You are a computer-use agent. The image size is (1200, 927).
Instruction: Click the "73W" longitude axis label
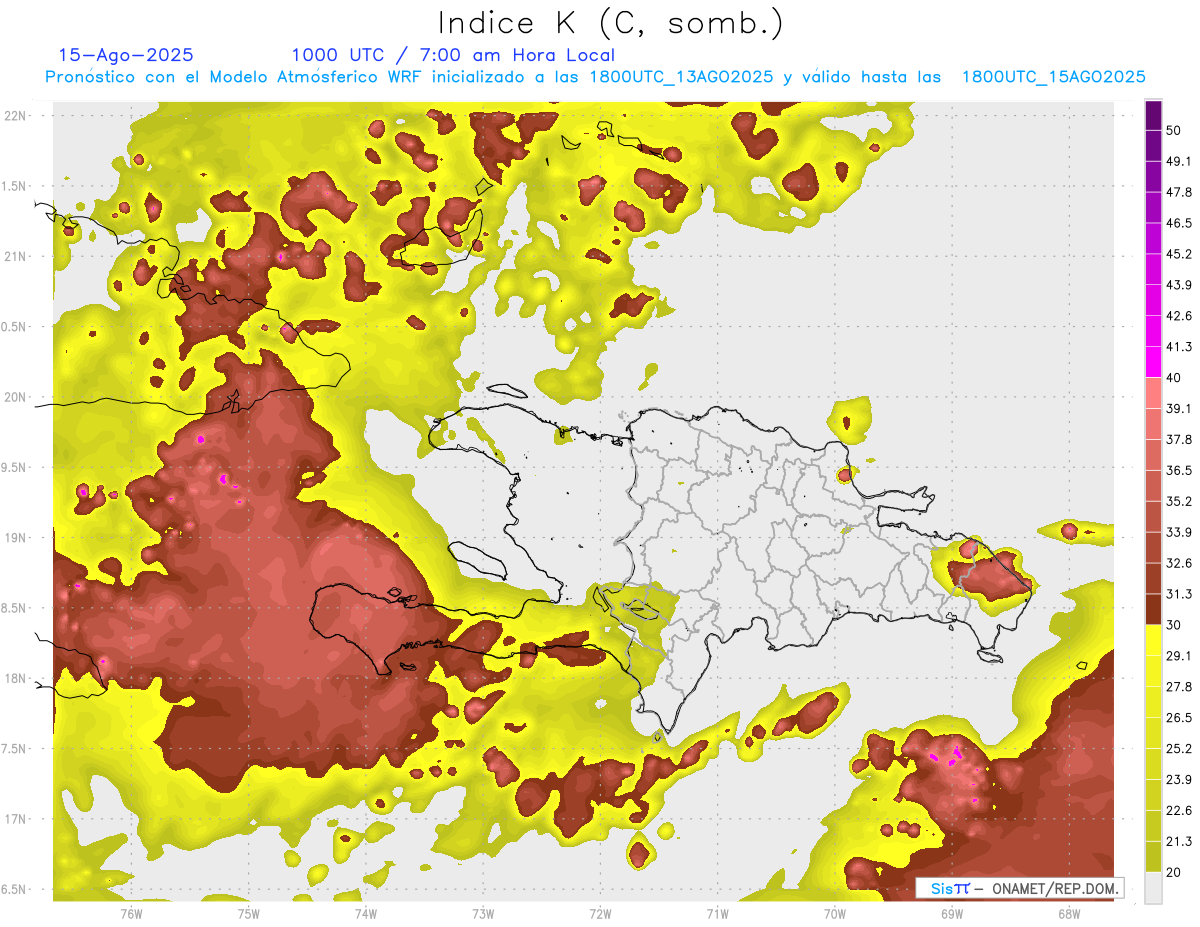click(x=483, y=914)
